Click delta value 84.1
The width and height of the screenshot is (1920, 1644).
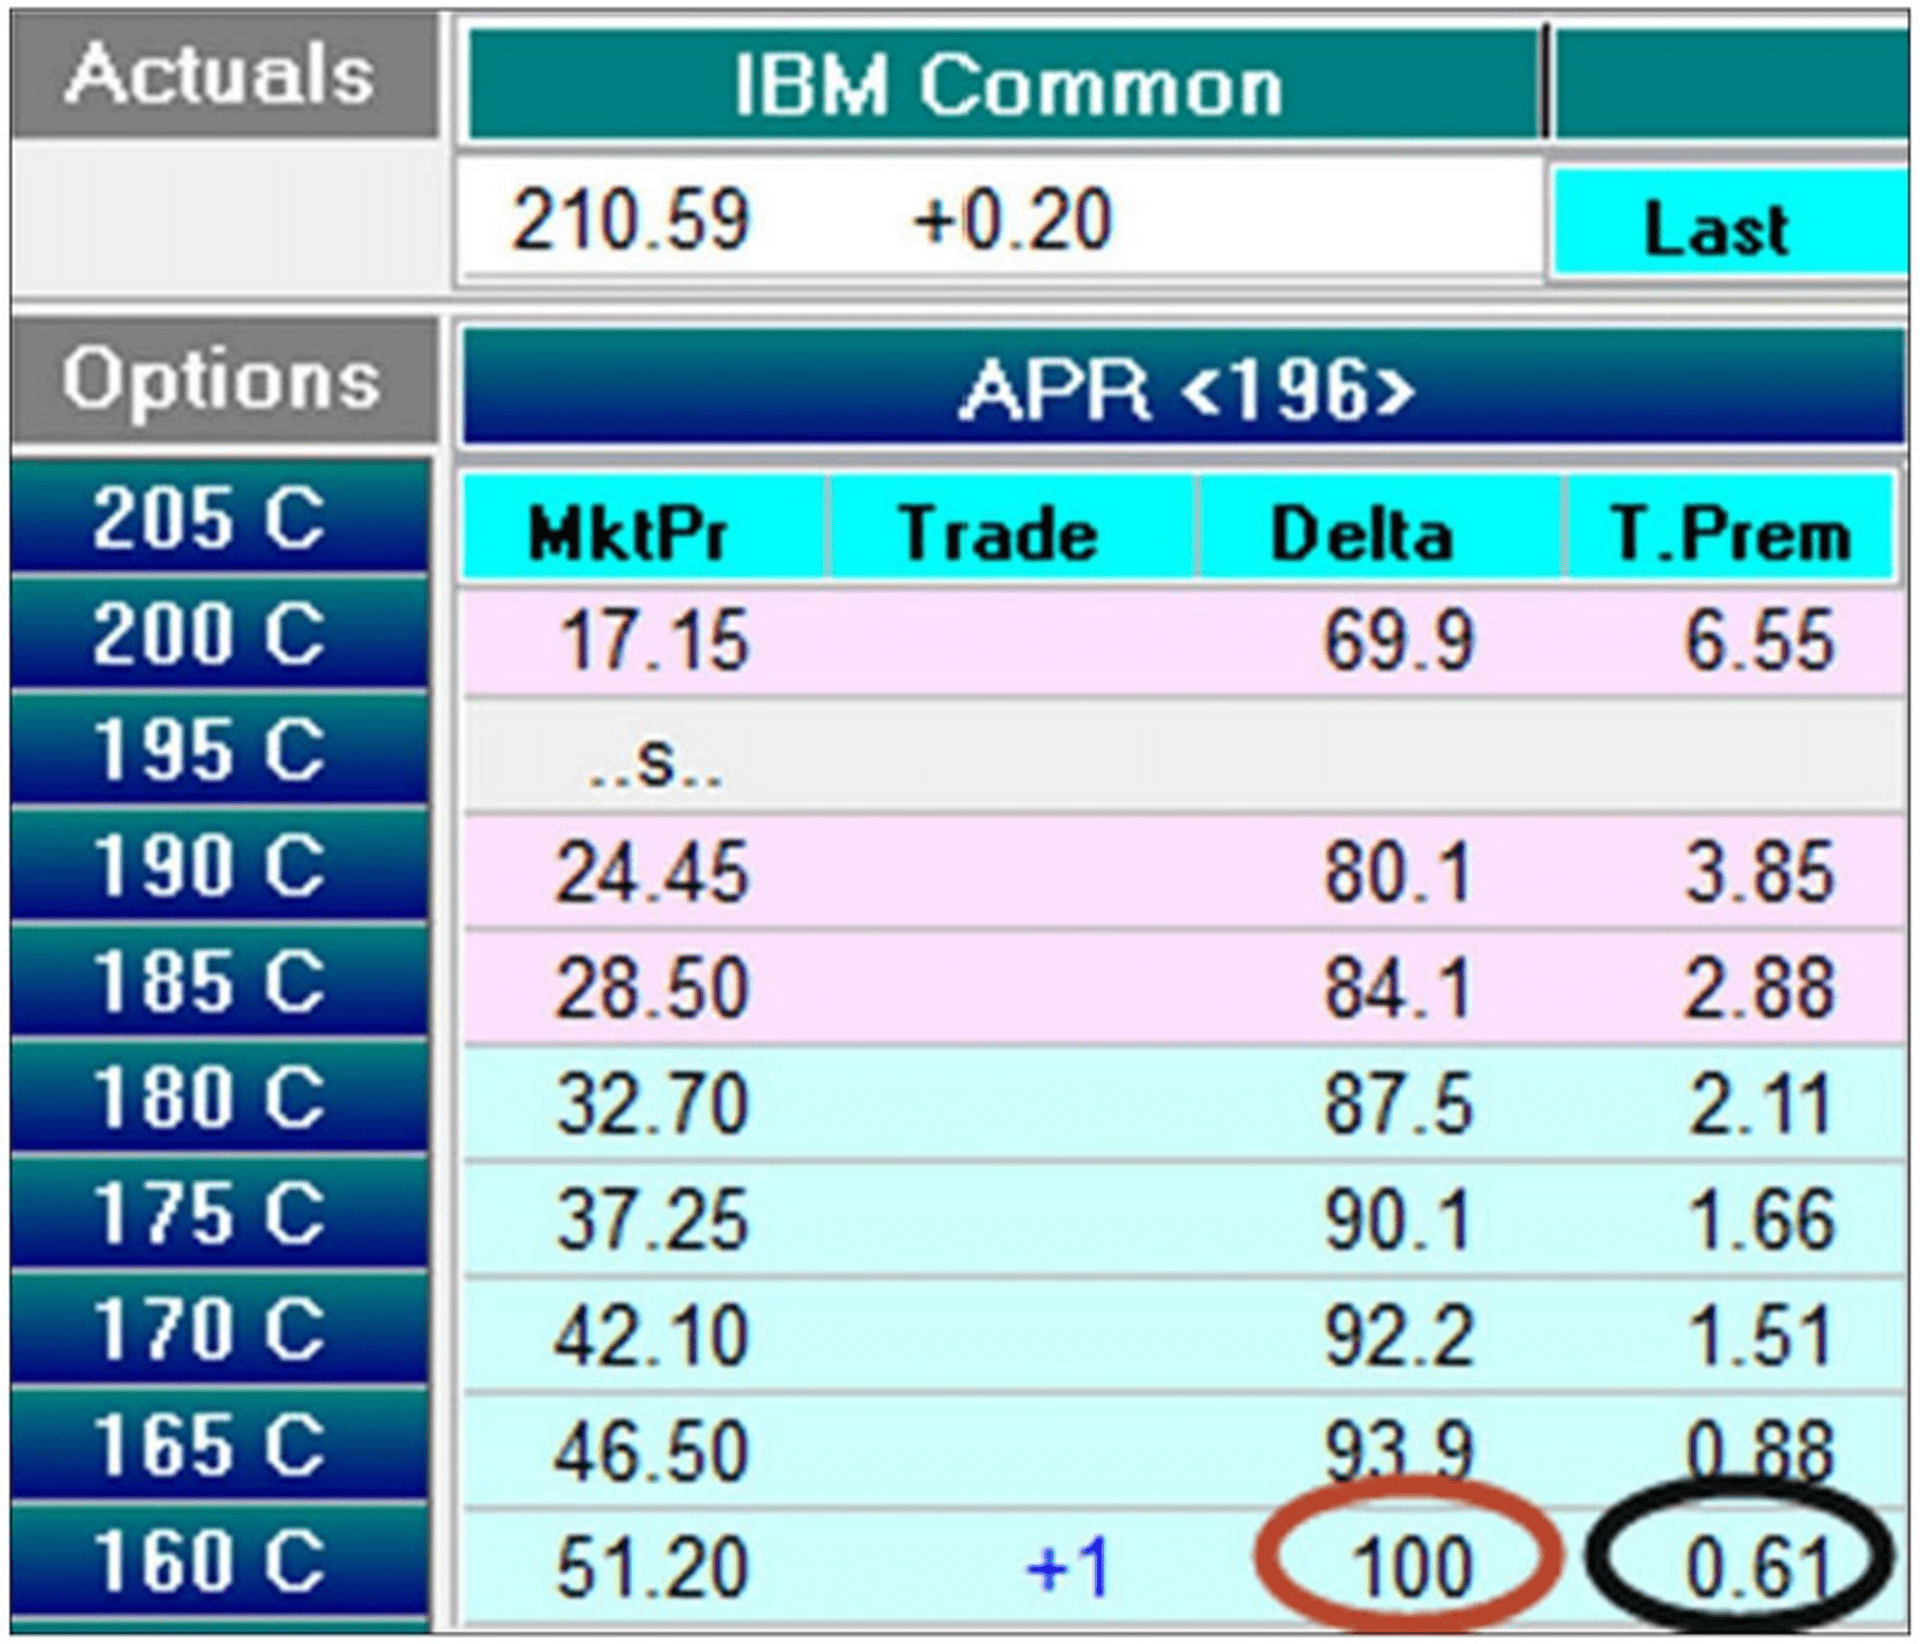pyautogui.click(x=1398, y=988)
